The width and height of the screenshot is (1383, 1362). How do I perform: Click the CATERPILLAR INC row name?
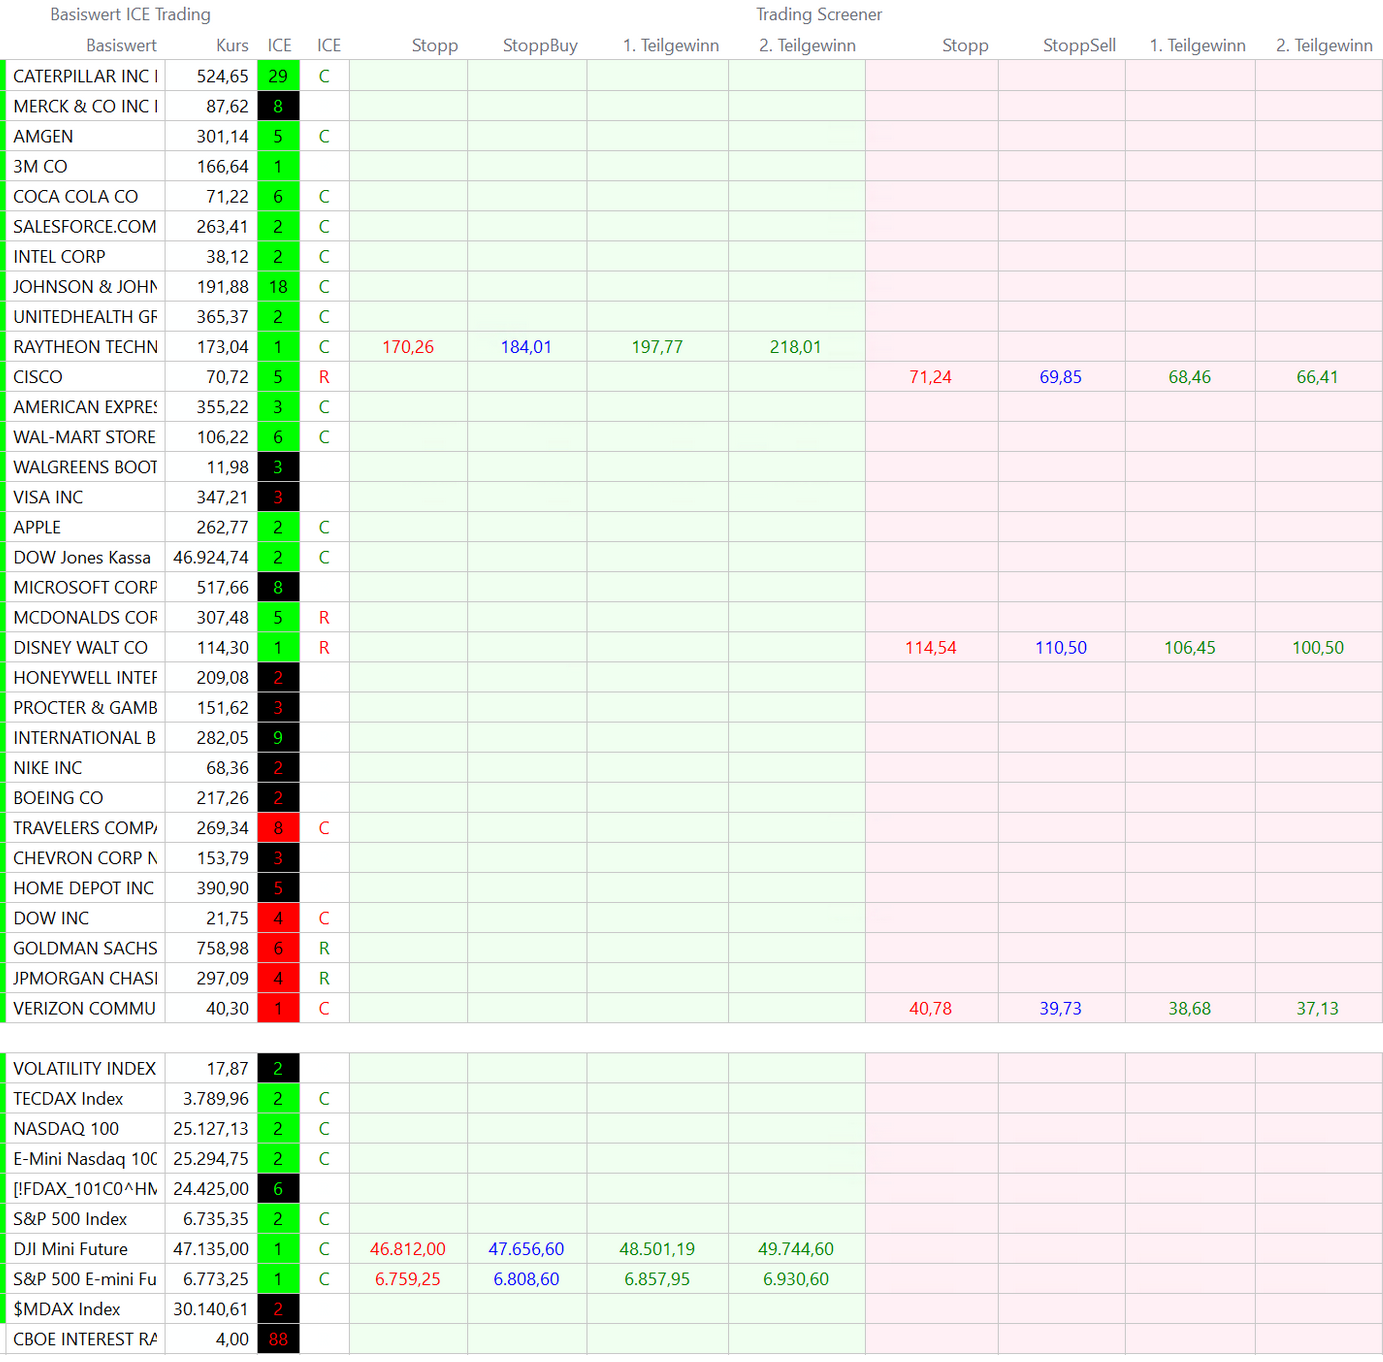pos(85,76)
